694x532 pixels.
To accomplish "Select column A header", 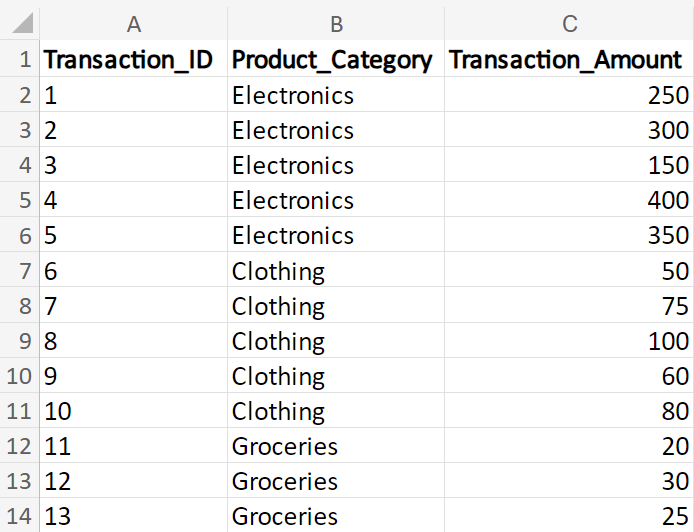I will click(134, 24).
